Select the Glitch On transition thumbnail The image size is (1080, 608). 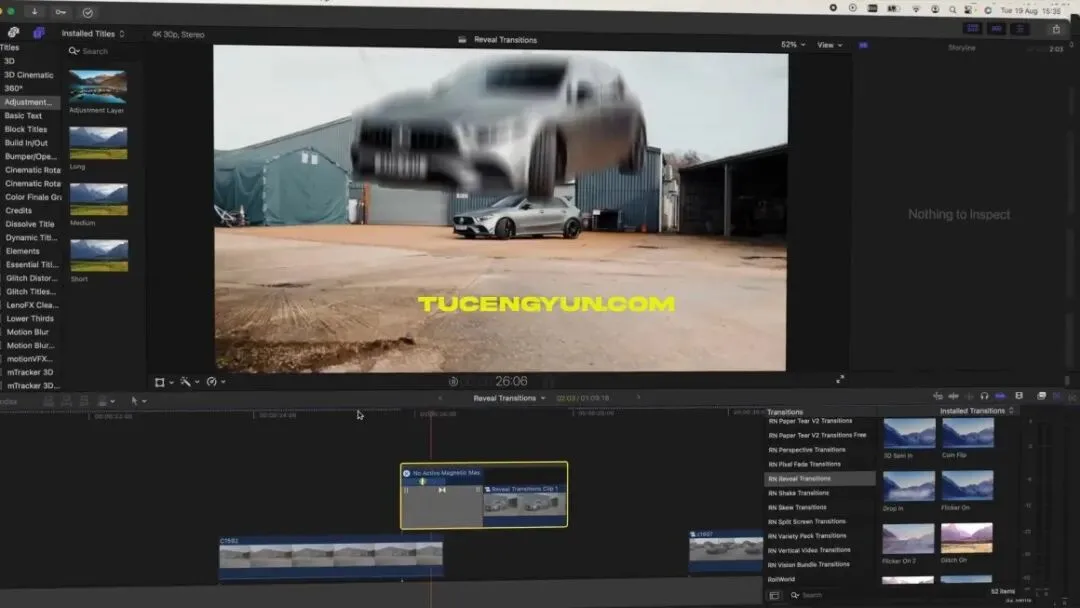966,538
